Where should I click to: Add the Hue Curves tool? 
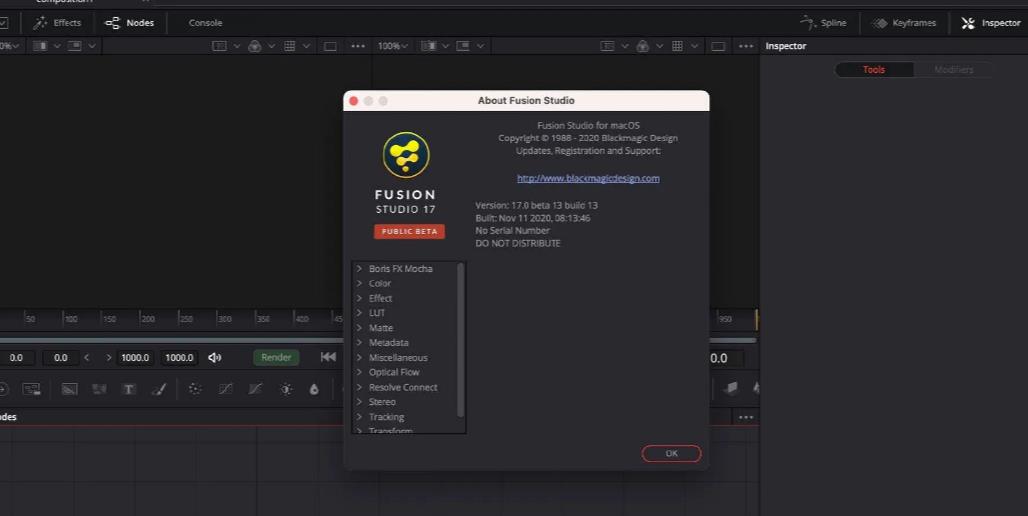point(255,389)
